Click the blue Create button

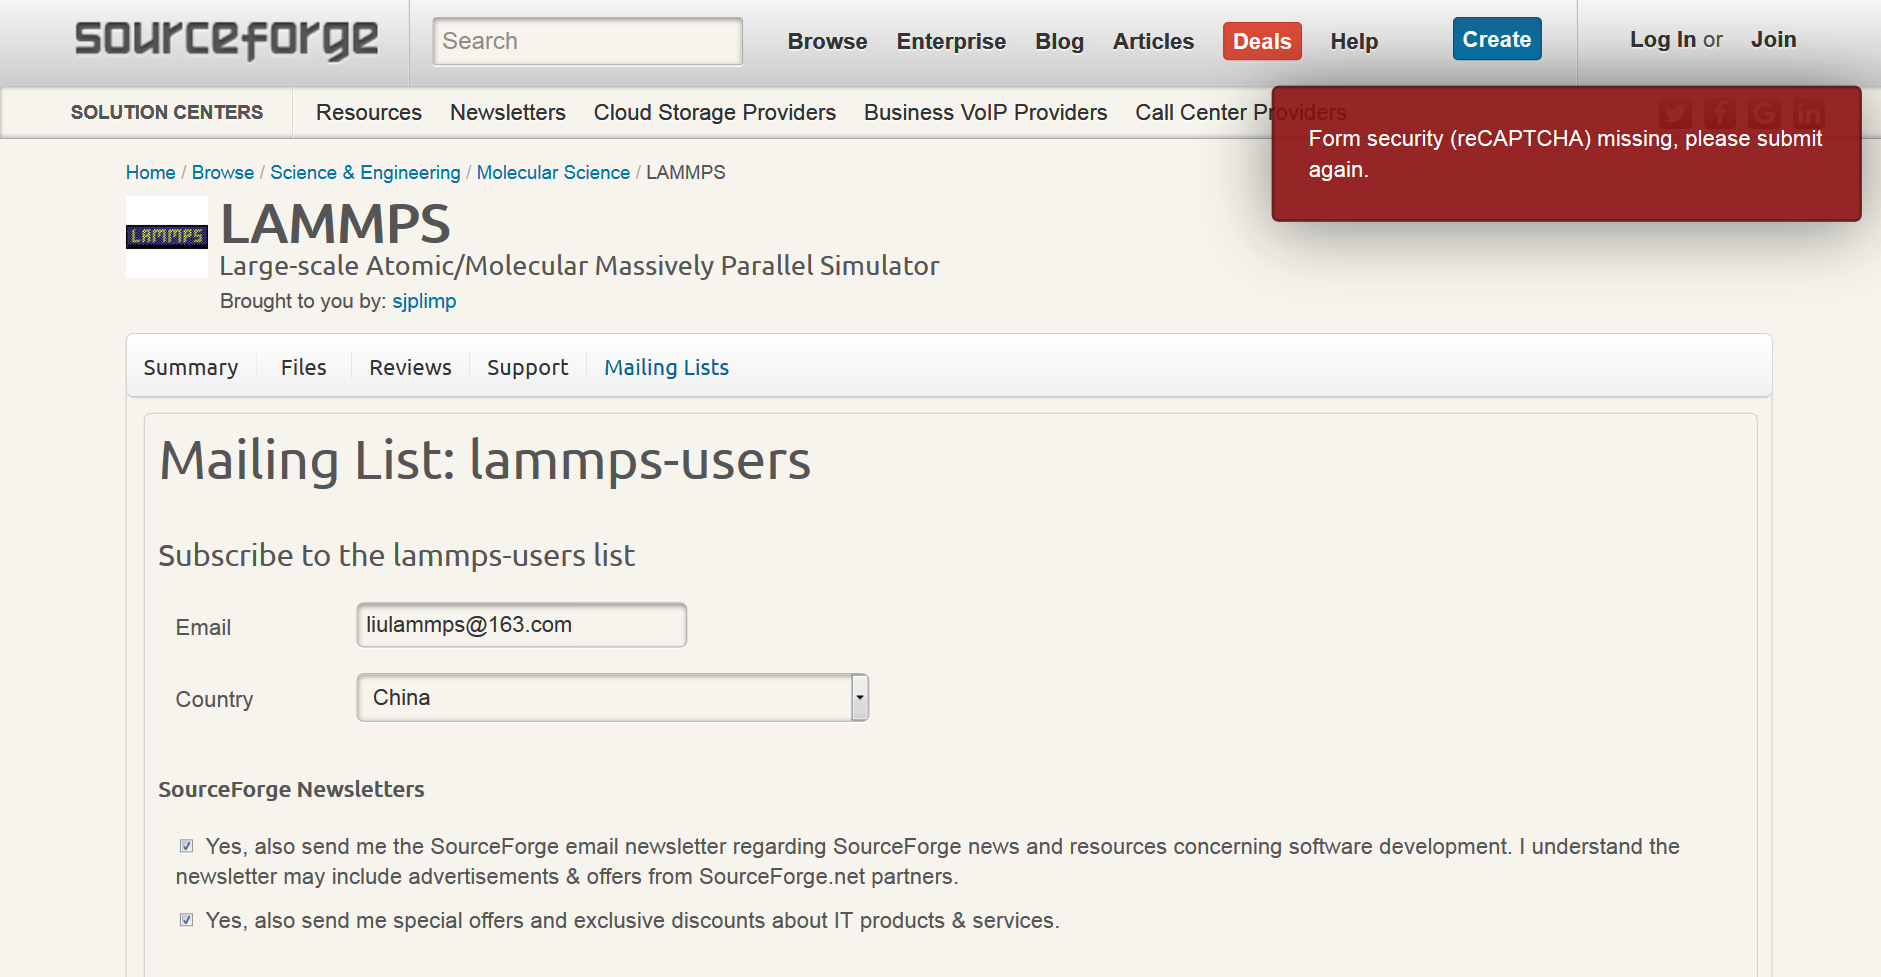tap(1497, 39)
